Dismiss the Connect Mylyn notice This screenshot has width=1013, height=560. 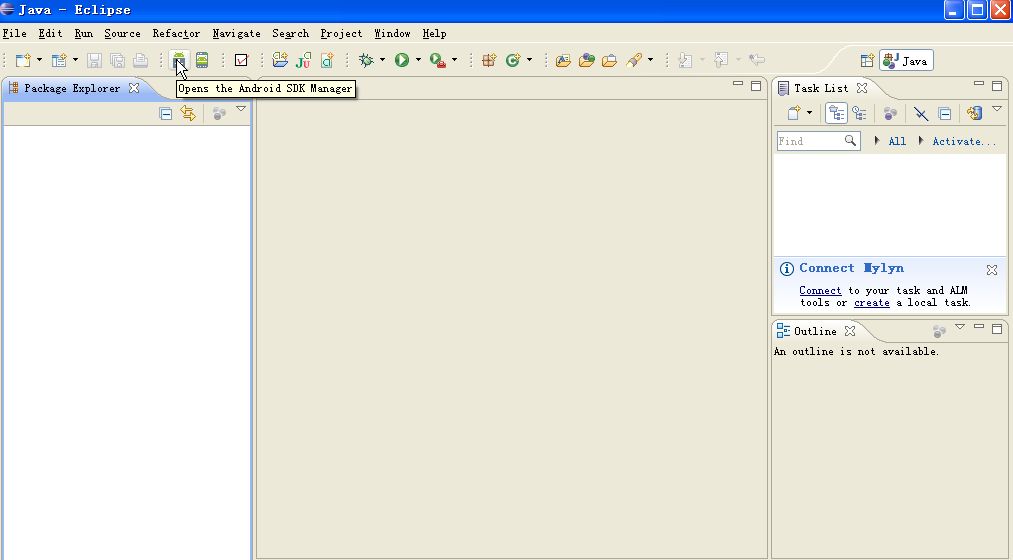(x=992, y=270)
